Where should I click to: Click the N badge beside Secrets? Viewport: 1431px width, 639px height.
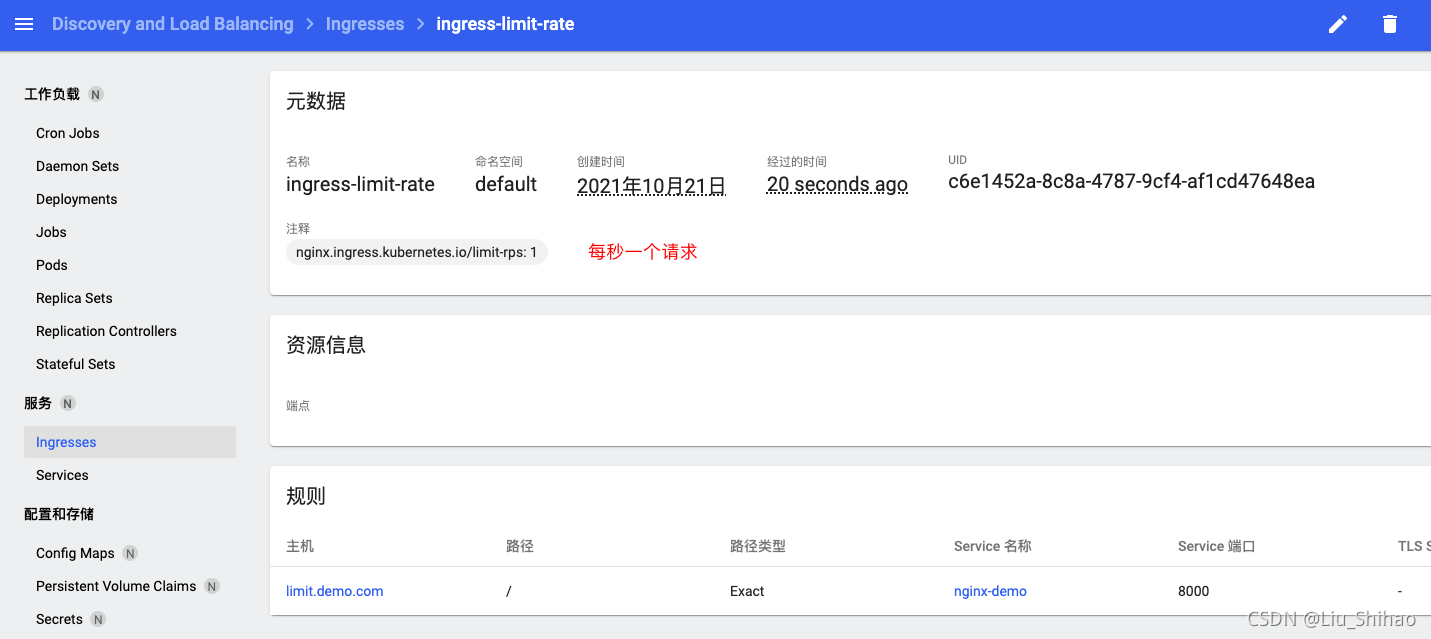(98, 619)
